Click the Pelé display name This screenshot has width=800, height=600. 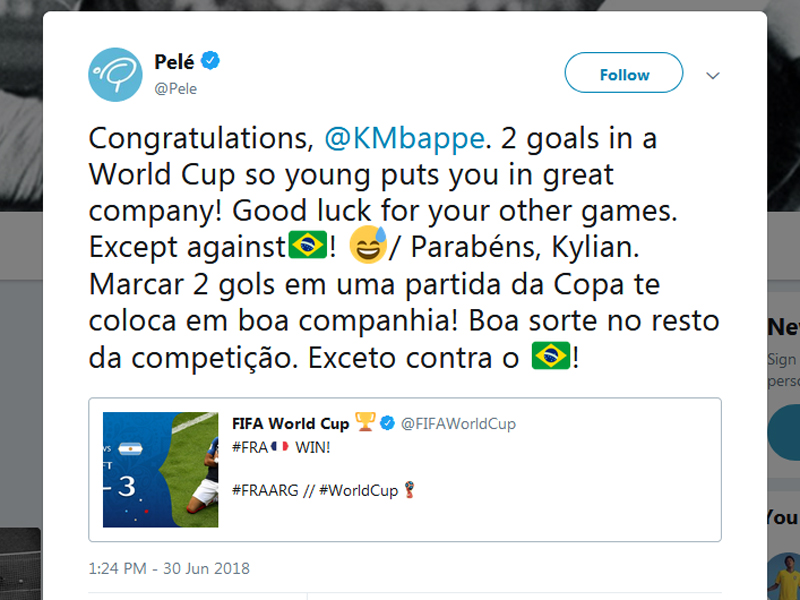pos(174,62)
